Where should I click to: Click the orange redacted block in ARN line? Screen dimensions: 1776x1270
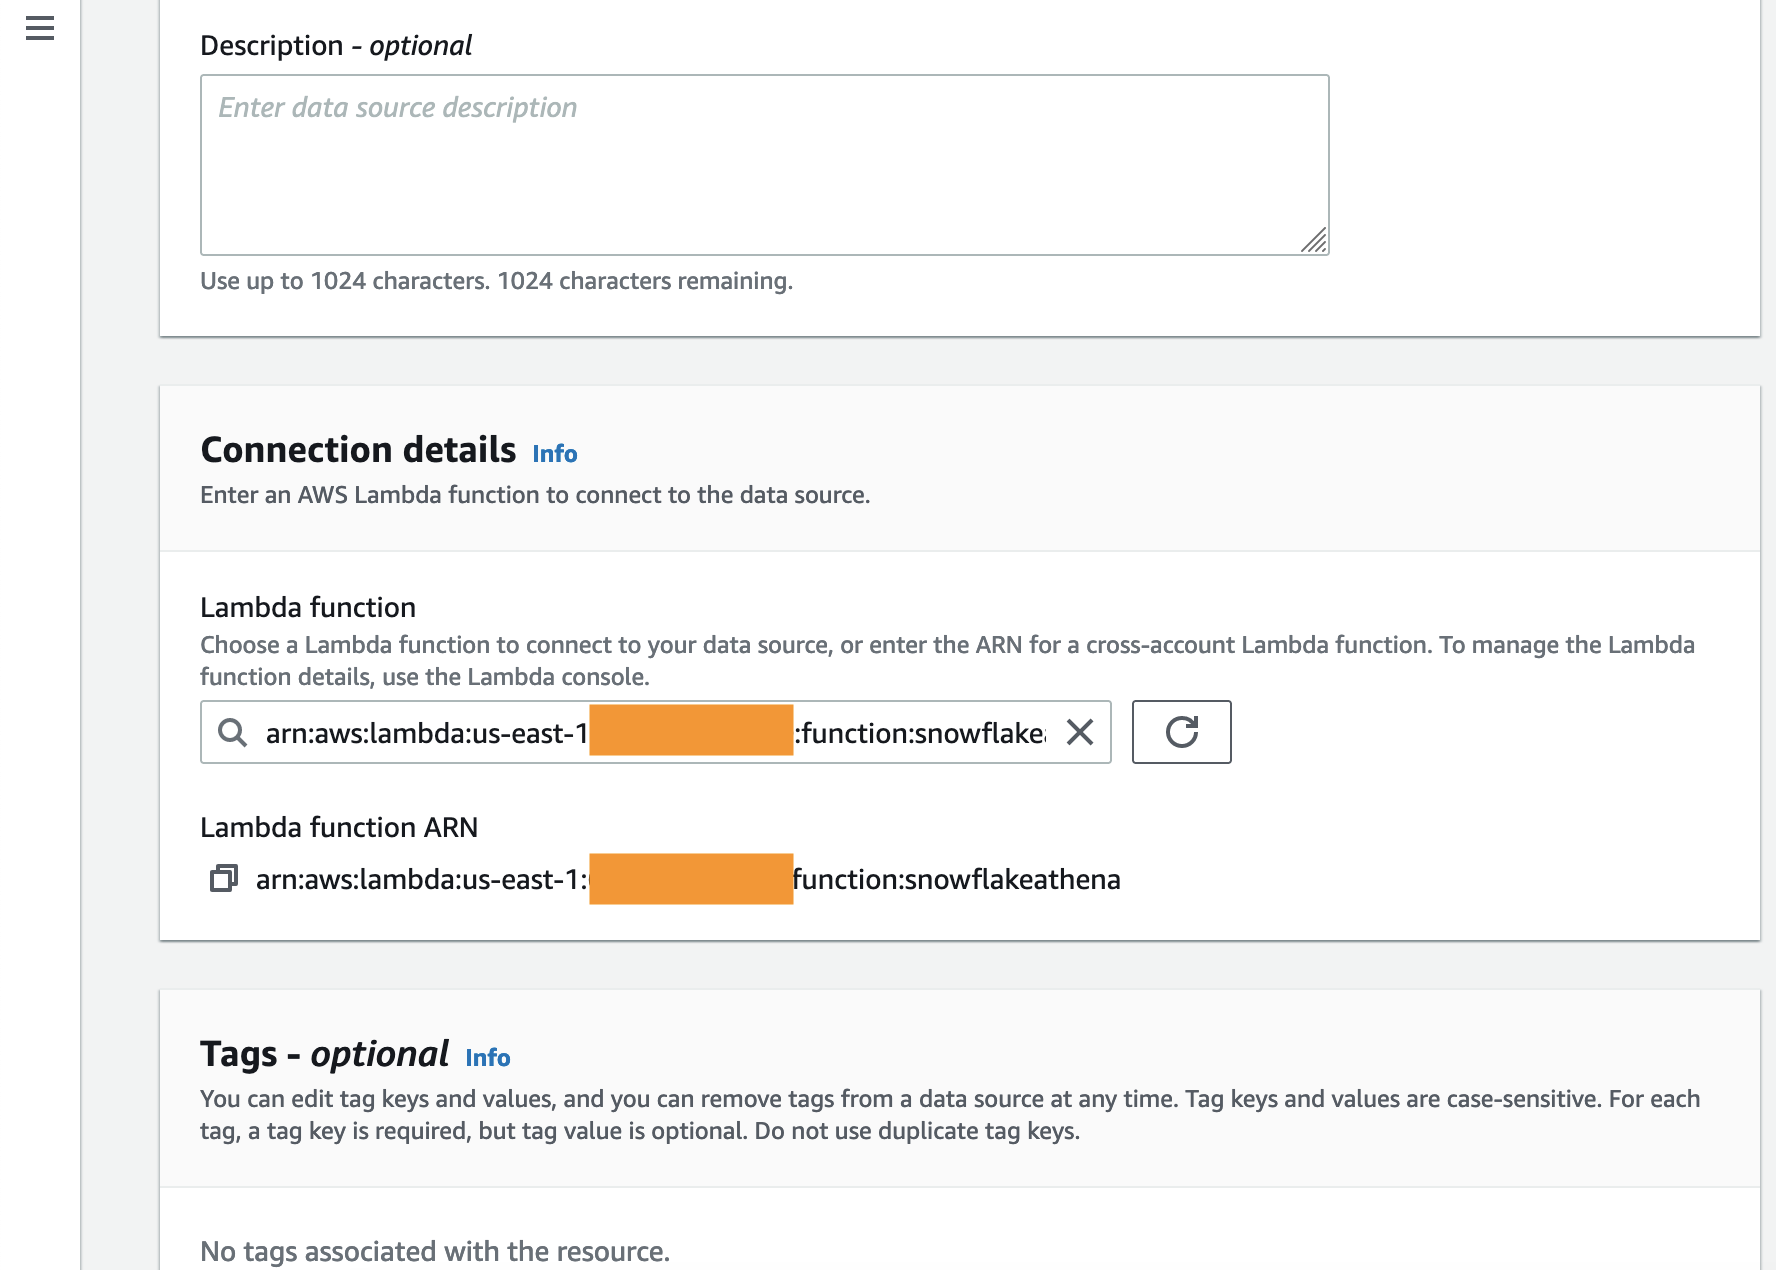(691, 879)
